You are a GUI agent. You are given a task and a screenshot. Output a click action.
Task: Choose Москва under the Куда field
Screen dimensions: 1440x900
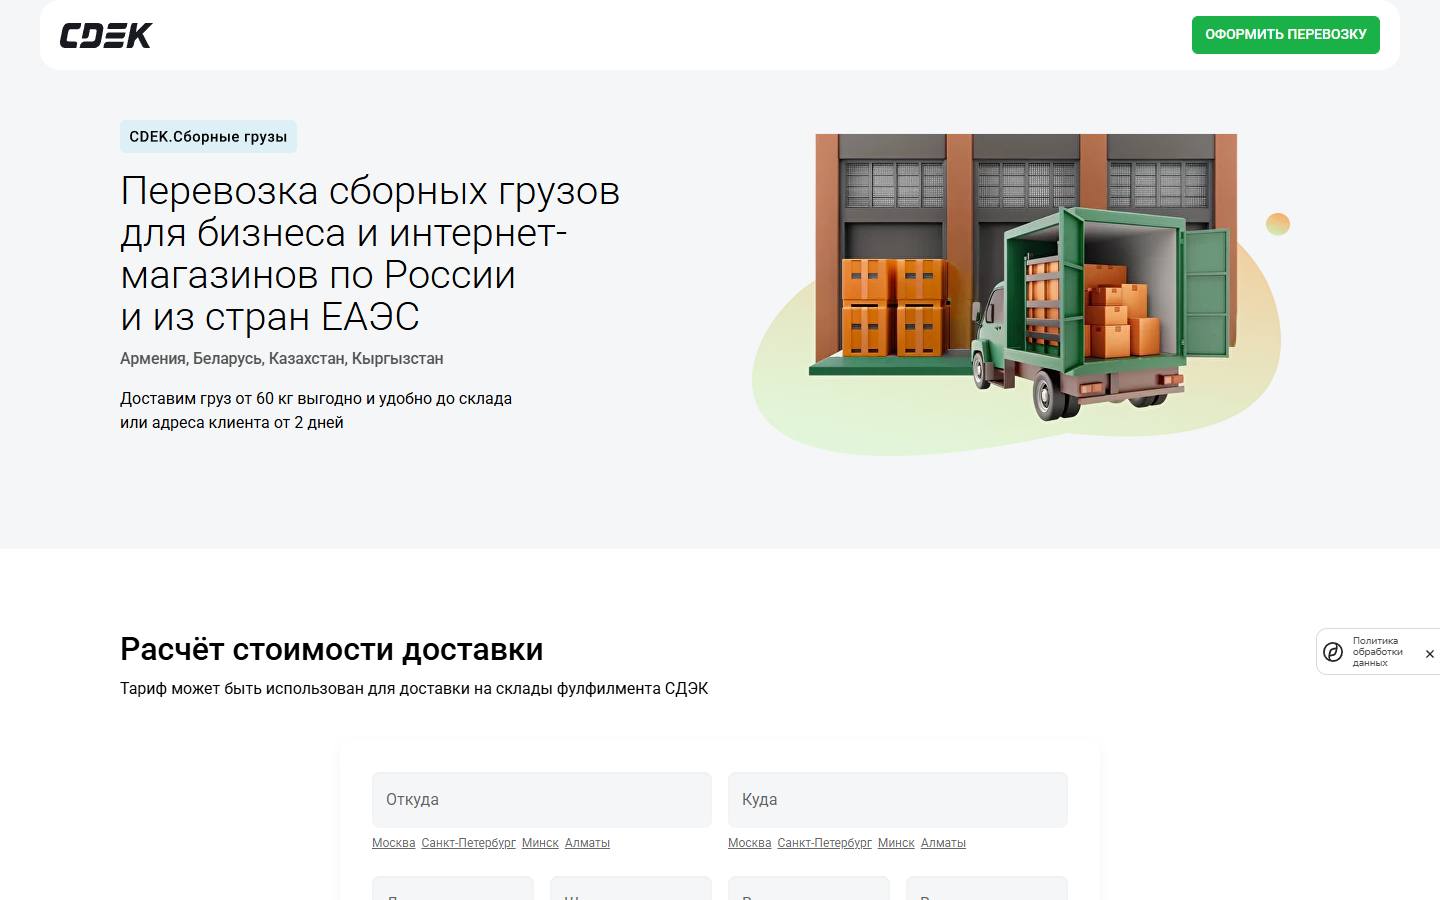(x=749, y=843)
